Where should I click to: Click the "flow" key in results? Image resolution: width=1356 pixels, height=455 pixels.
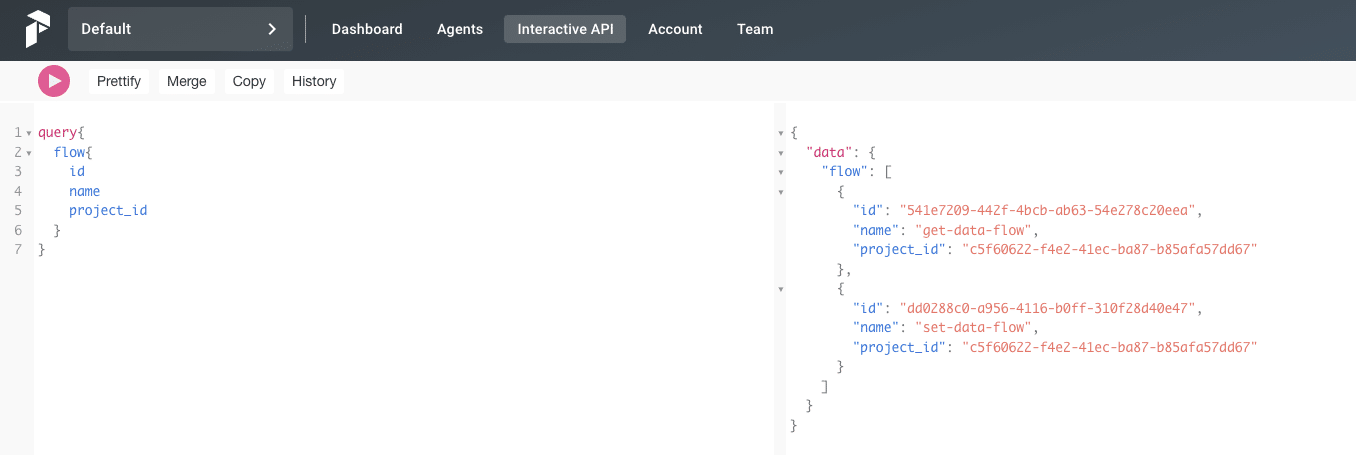pyautogui.click(x=844, y=172)
